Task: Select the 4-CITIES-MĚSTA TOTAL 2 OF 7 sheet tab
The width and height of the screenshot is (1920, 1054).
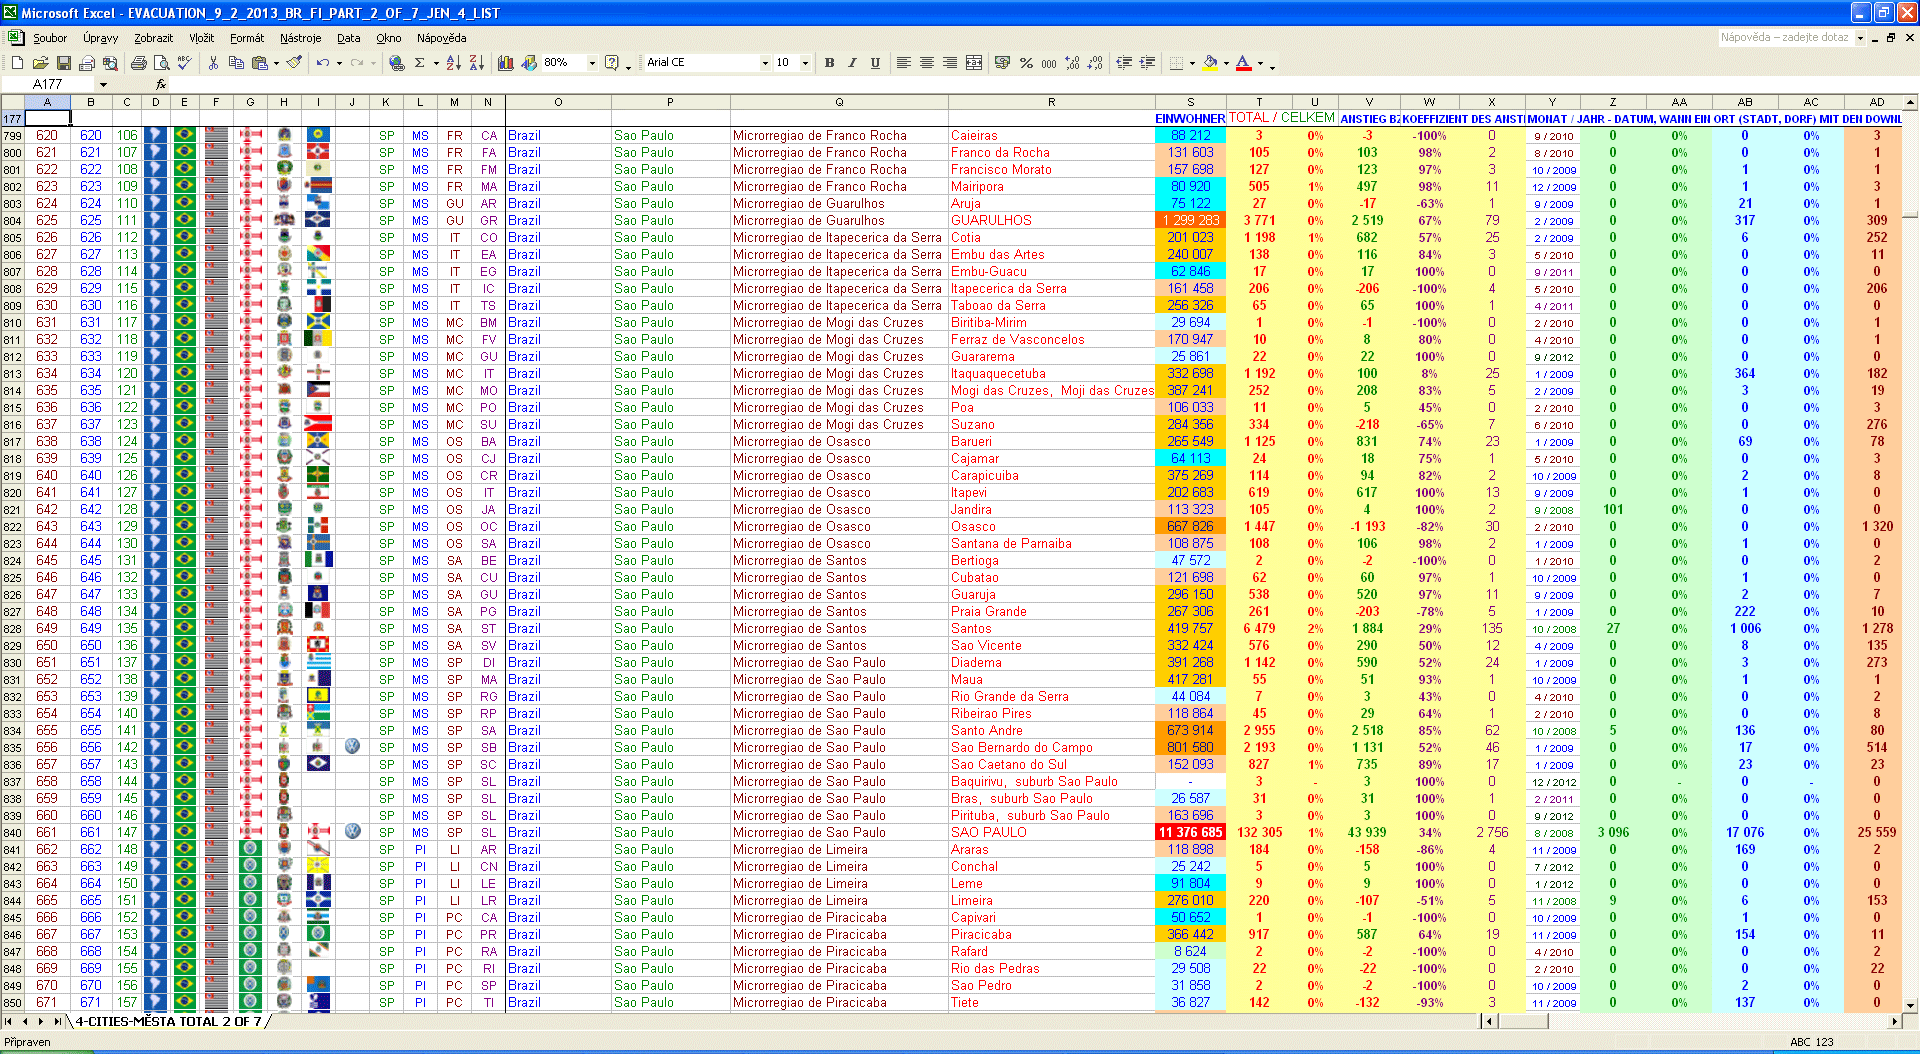Action: pyautogui.click(x=168, y=1021)
